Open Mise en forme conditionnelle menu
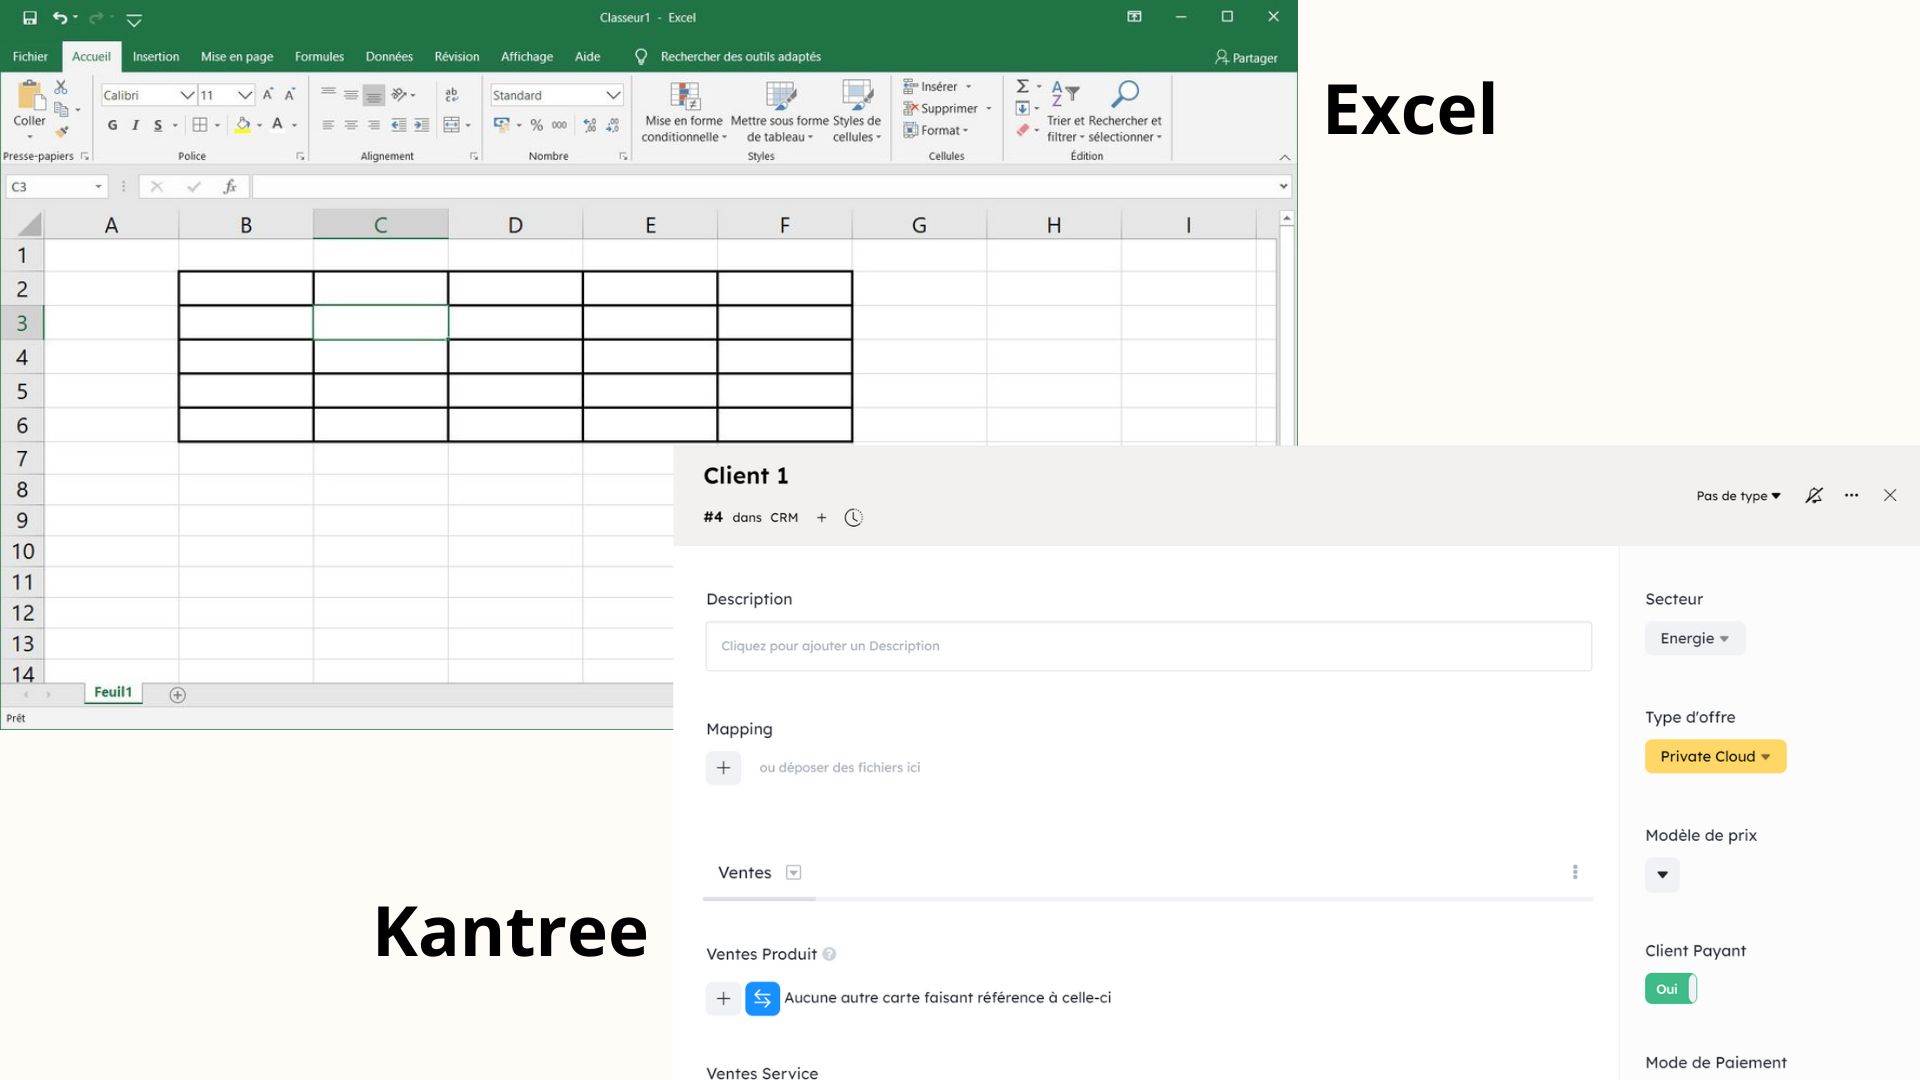The height and width of the screenshot is (1080, 1920). [684, 112]
